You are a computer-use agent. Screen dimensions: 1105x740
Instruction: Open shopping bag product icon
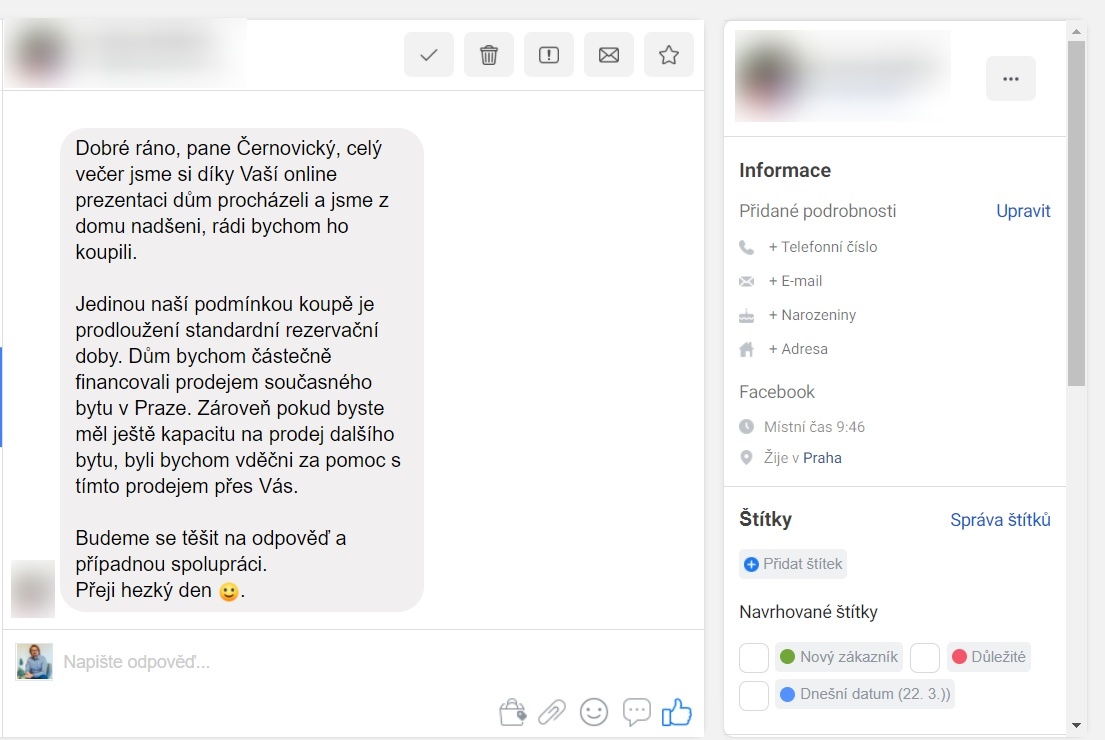pos(512,712)
